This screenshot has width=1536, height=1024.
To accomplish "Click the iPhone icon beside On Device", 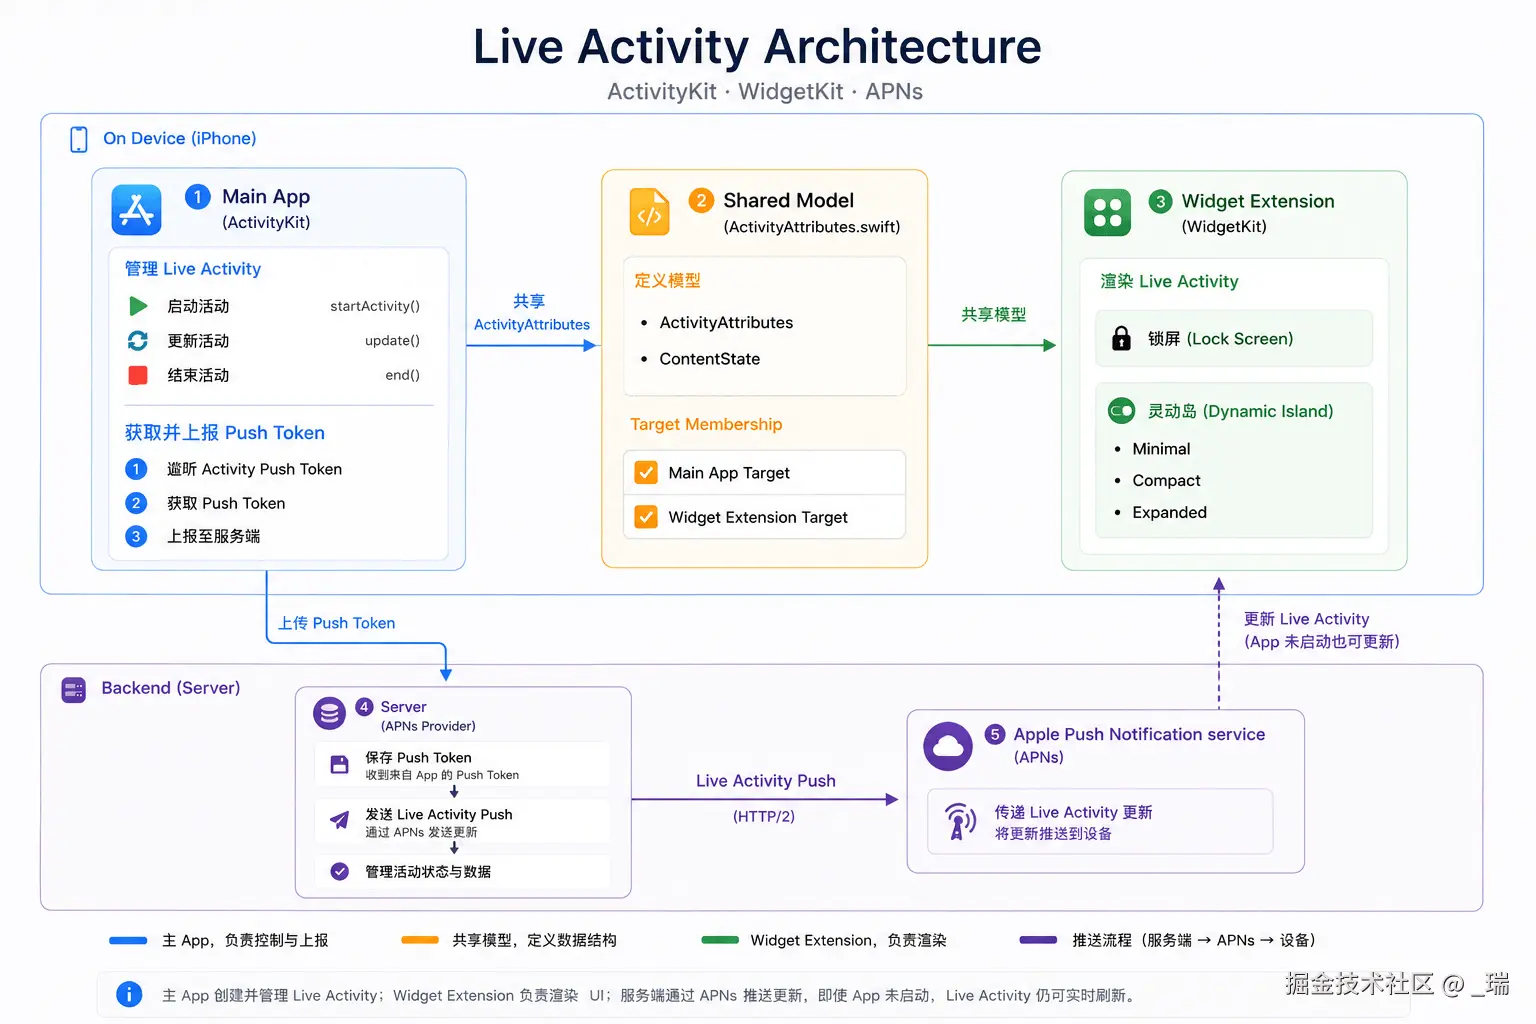I will click(x=78, y=139).
